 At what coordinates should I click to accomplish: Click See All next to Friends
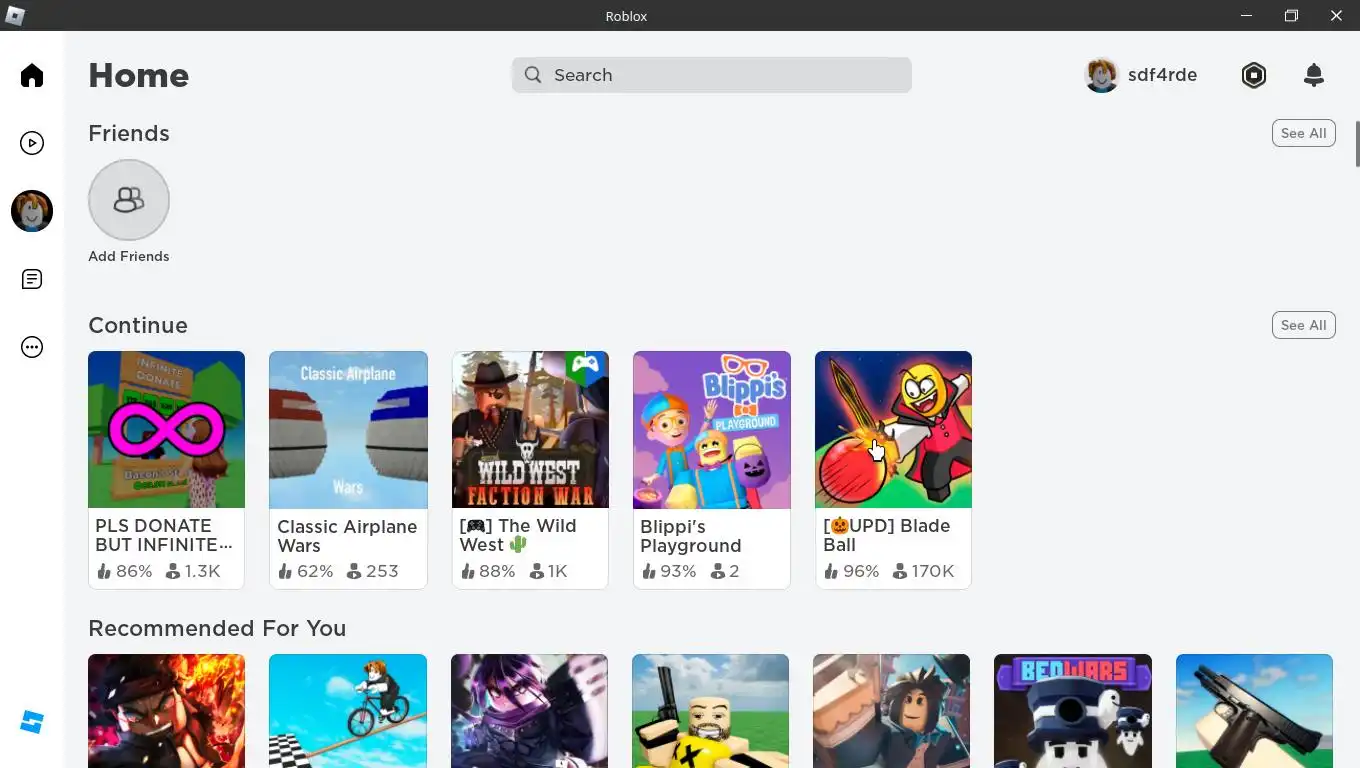[x=1304, y=133]
